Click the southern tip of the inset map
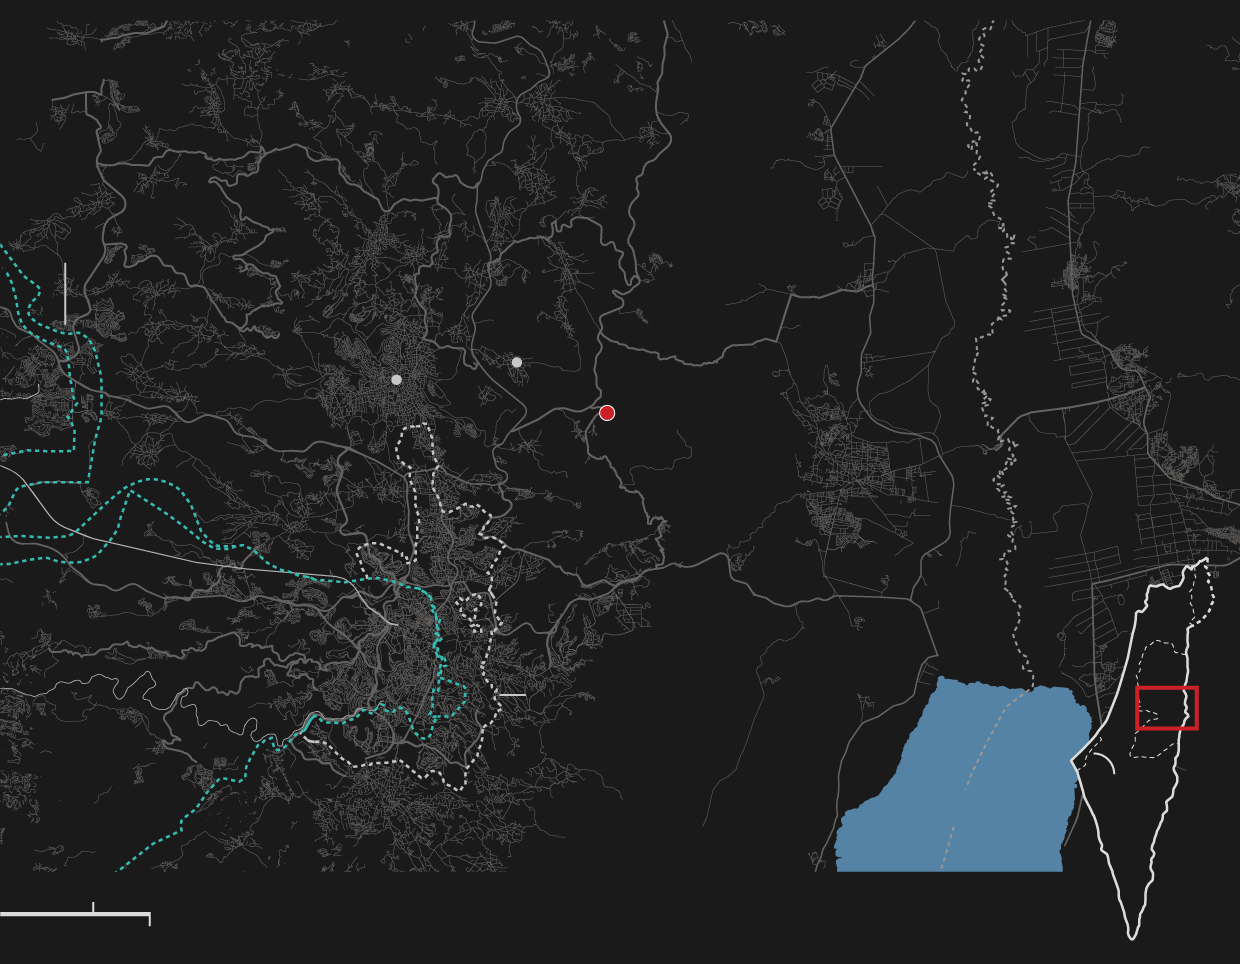This screenshot has height=964, width=1240. click(1132, 933)
